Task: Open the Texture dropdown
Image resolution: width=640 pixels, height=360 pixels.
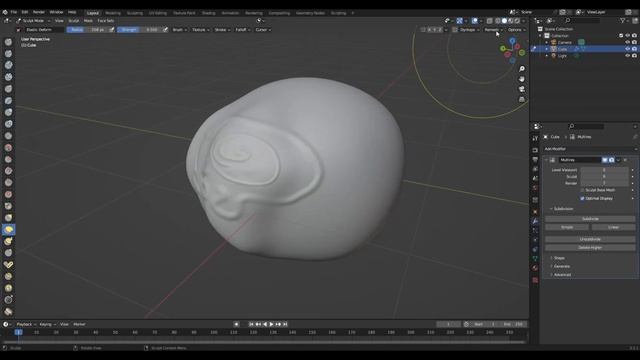Action: [200, 30]
